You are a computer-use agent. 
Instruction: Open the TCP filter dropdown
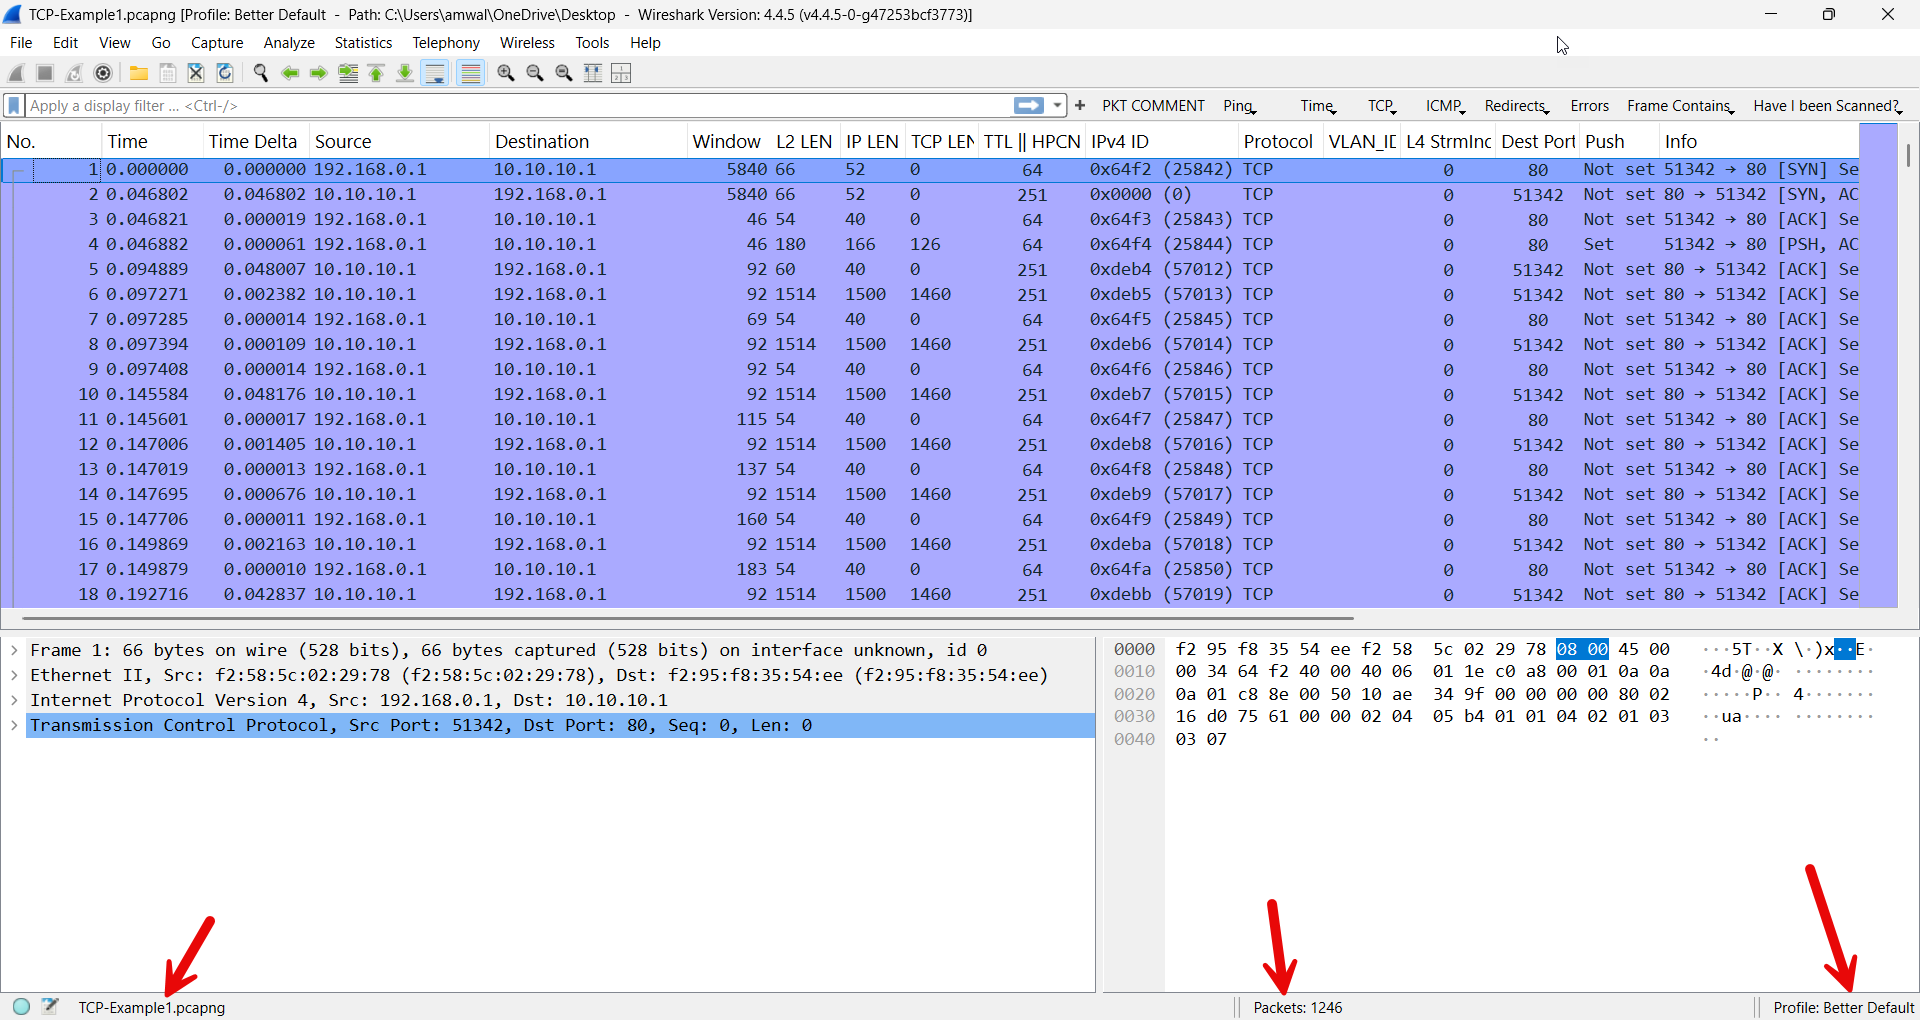point(1382,105)
